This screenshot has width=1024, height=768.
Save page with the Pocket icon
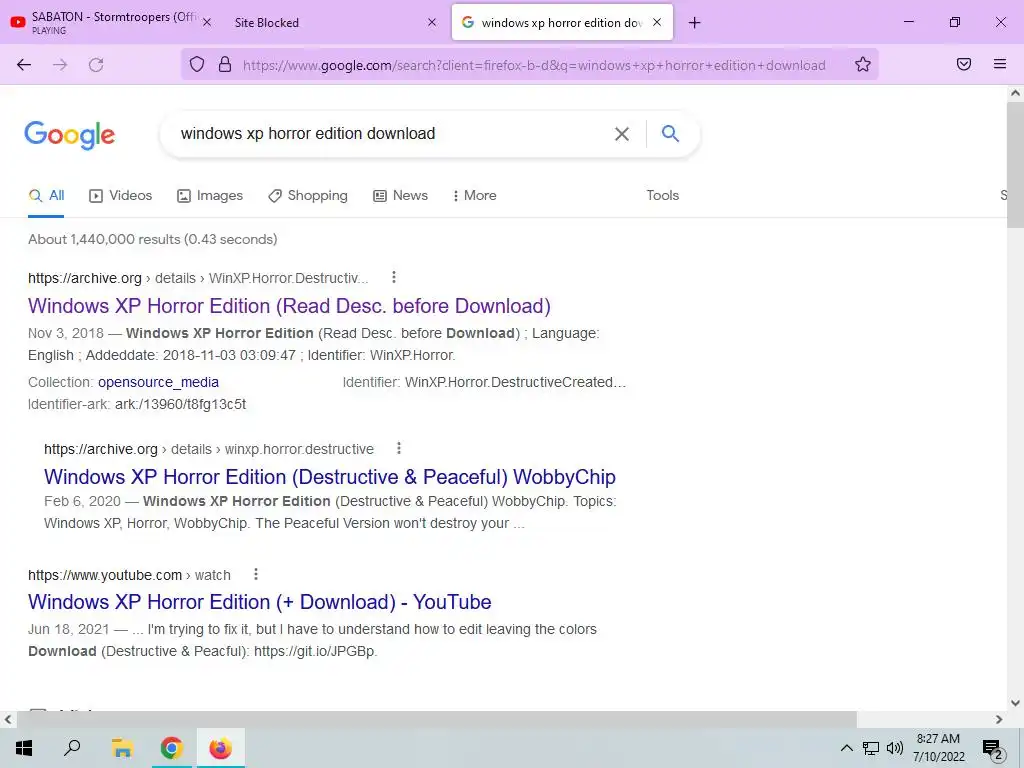coord(964,64)
